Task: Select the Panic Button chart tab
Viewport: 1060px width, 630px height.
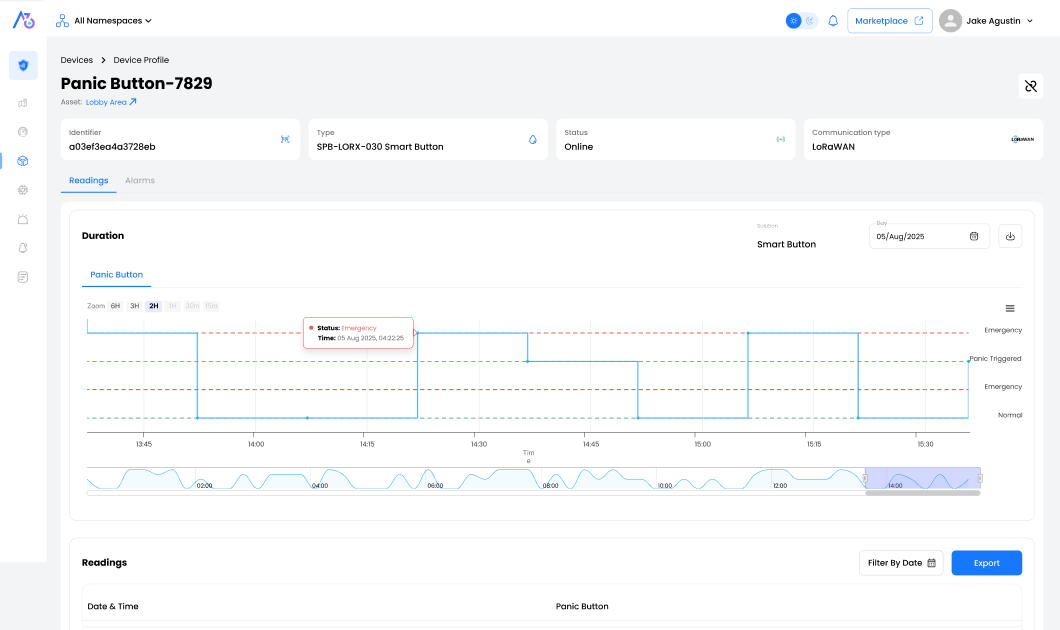Action: click(x=116, y=275)
